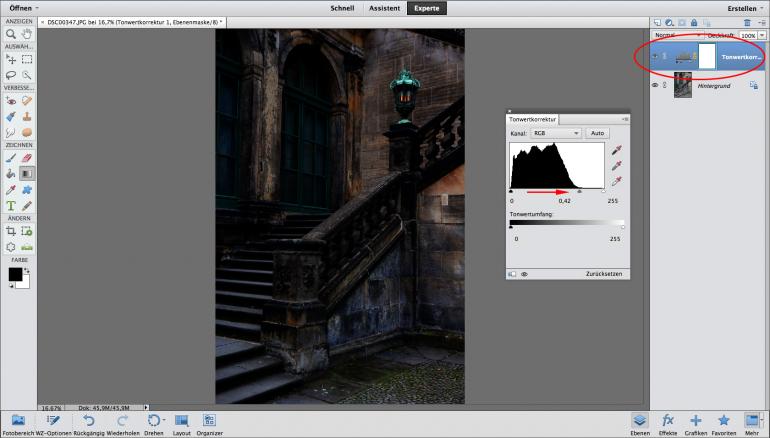
Task: Open the blend mode Normal dropdown
Action: (677, 35)
